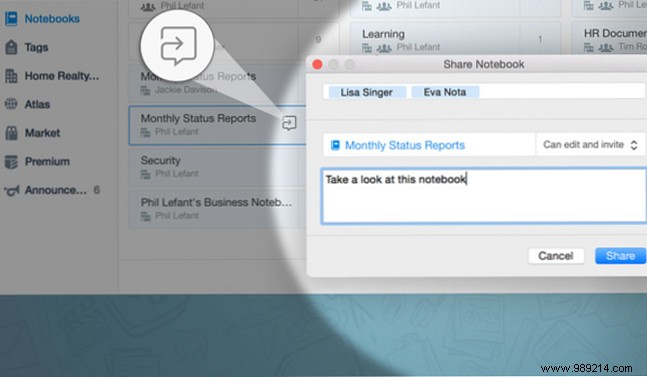Viewport: 647px width, 377px height.
Task: Click the Atlas globe icon
Action: (11, 104)
